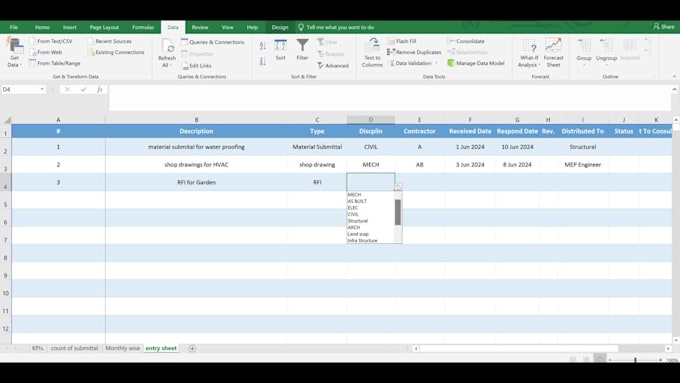Switch to the Home tab

coord(42,27)
